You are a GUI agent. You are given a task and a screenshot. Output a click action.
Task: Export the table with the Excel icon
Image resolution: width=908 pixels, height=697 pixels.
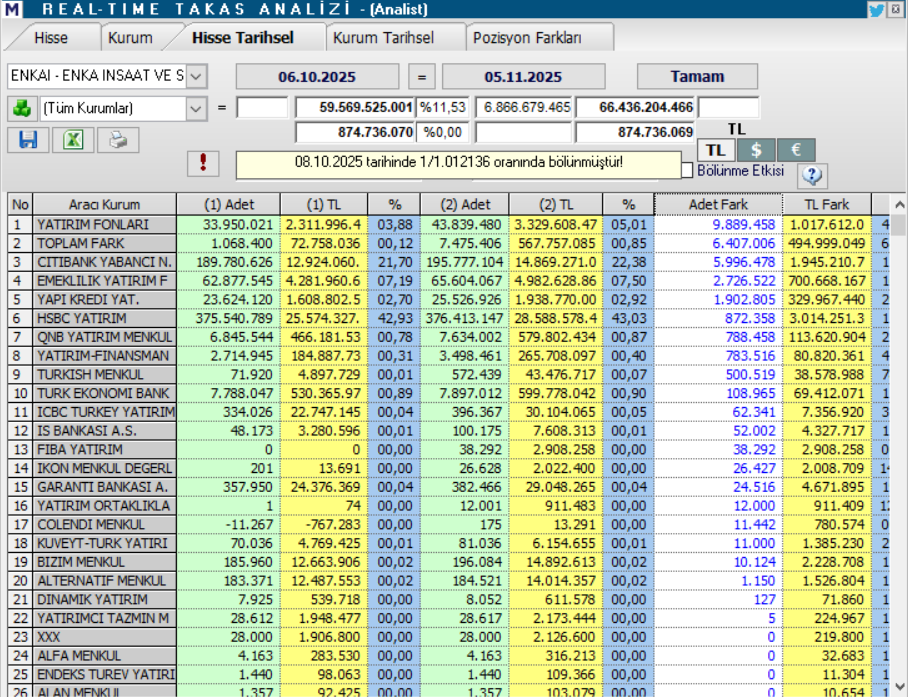tap(73, 140)
